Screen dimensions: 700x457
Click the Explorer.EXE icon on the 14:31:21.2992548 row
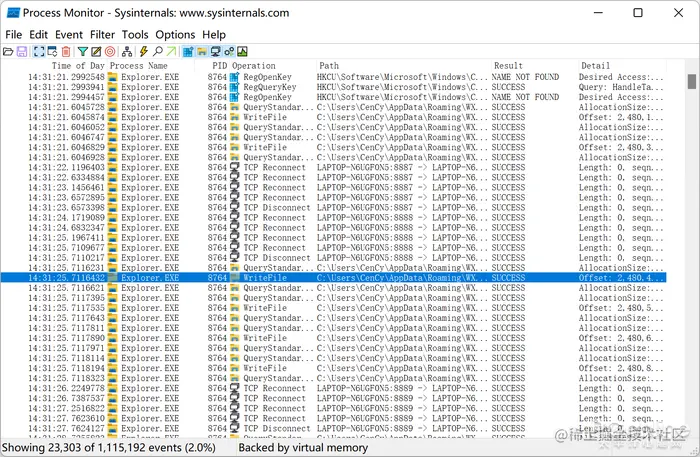click(x=112, y=77)
